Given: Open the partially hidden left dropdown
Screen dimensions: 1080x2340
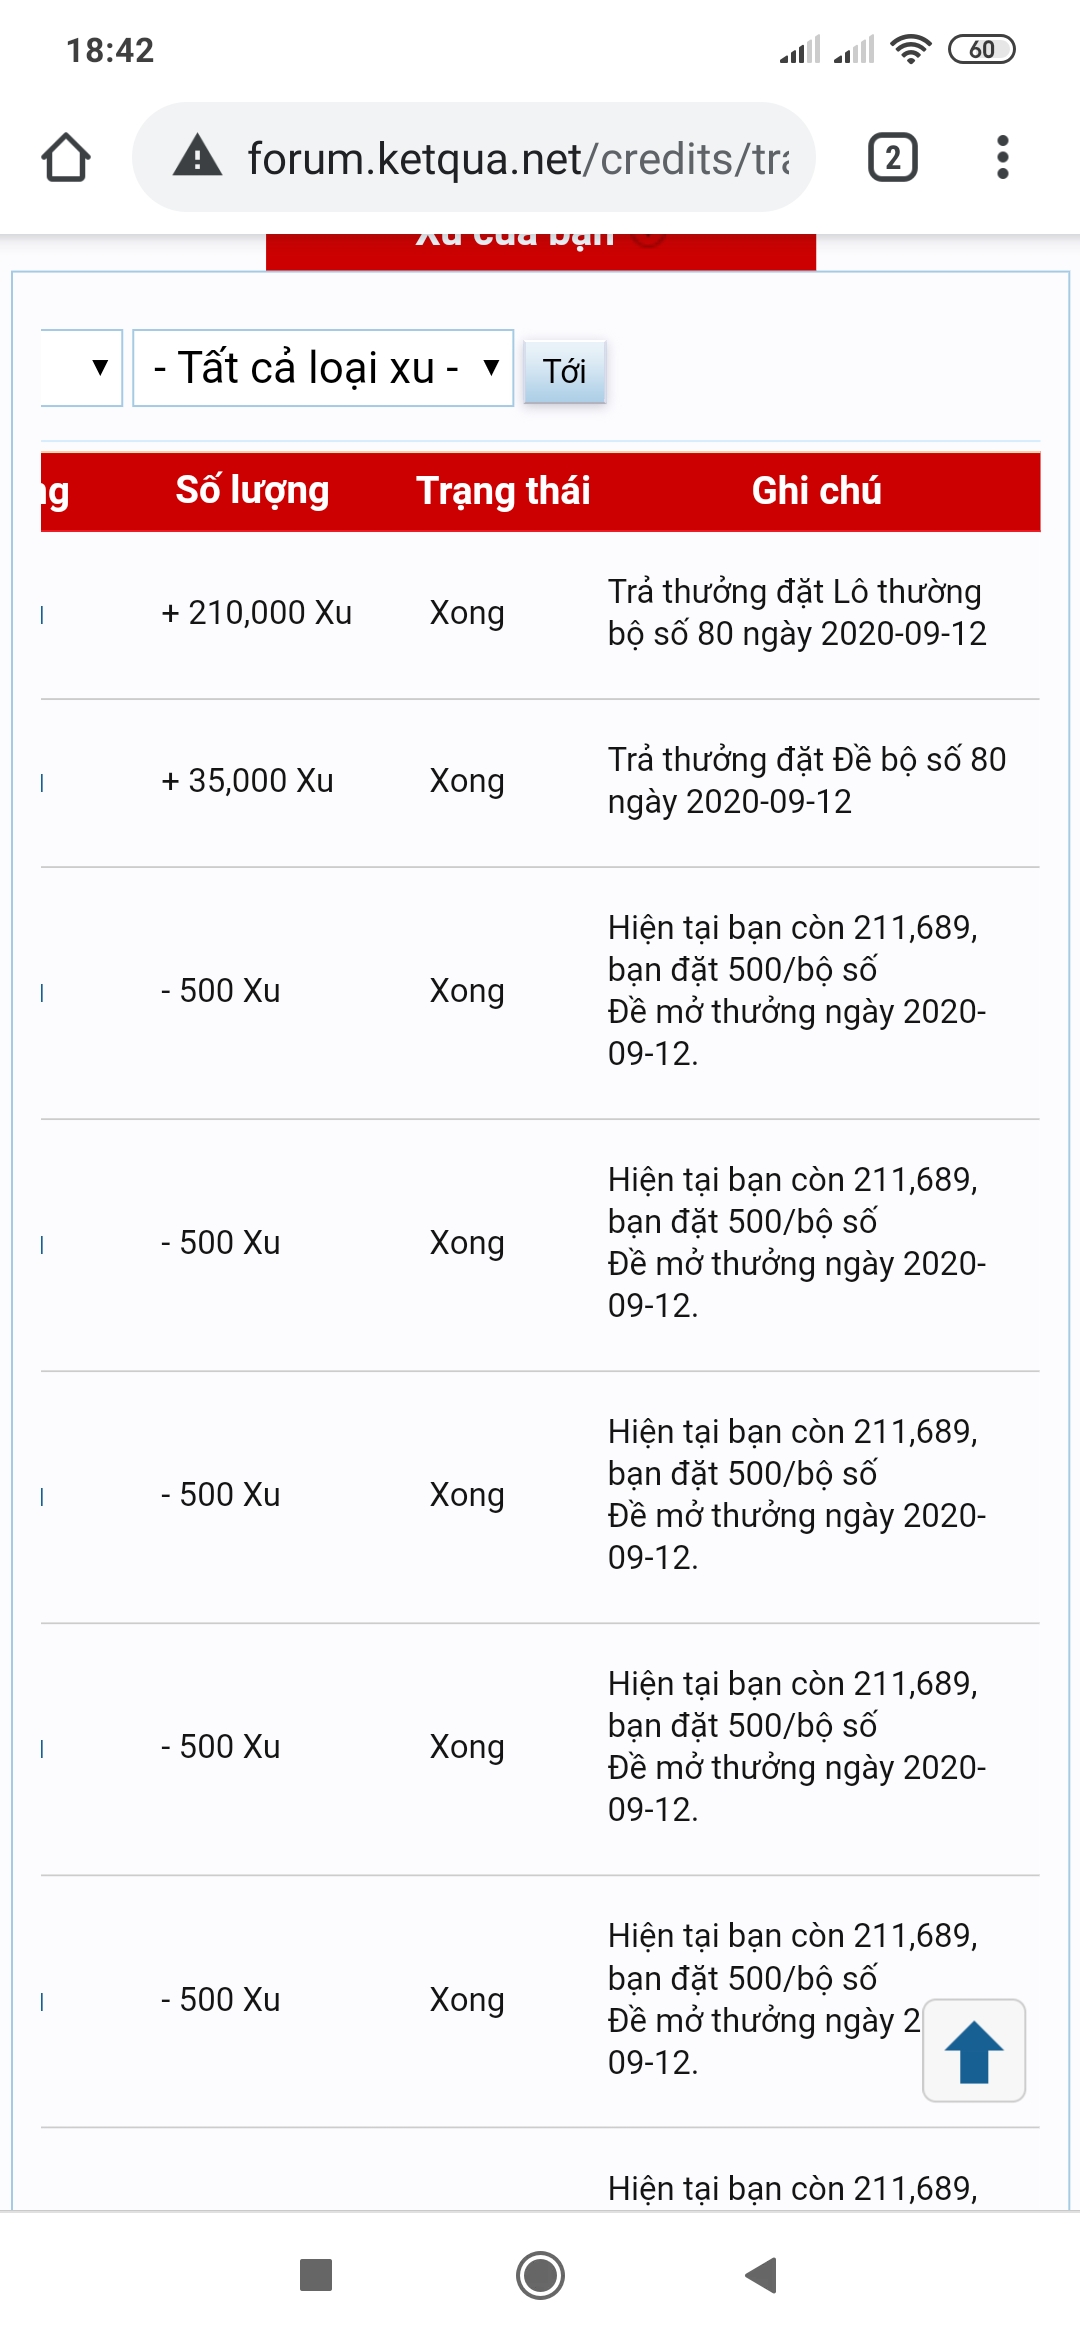Looking at the screenshot, I should coord(82,368).
